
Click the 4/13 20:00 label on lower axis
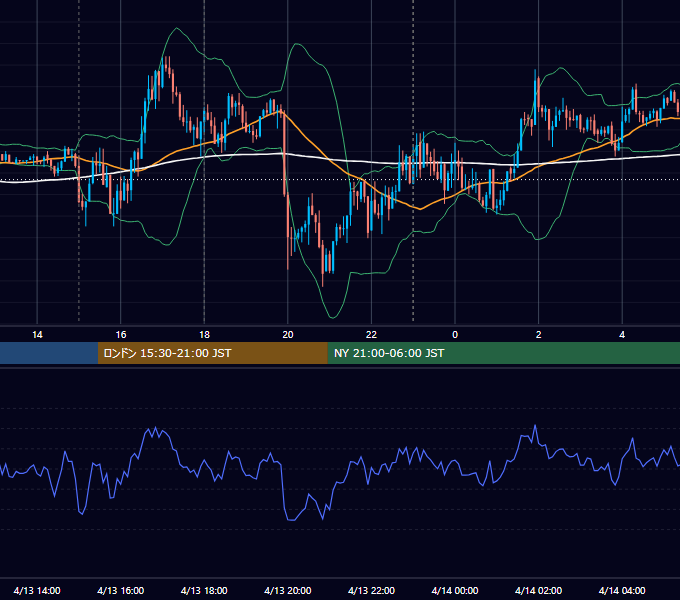coord(288,590)
